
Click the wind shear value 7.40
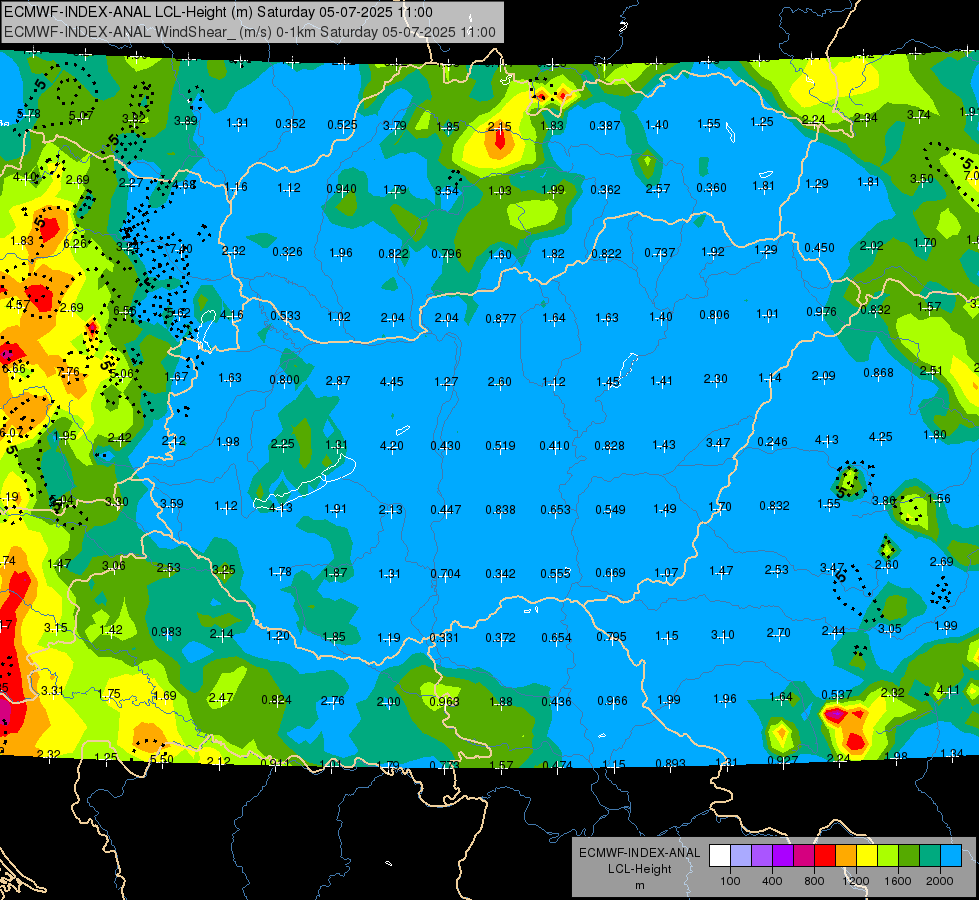[181, 249]
